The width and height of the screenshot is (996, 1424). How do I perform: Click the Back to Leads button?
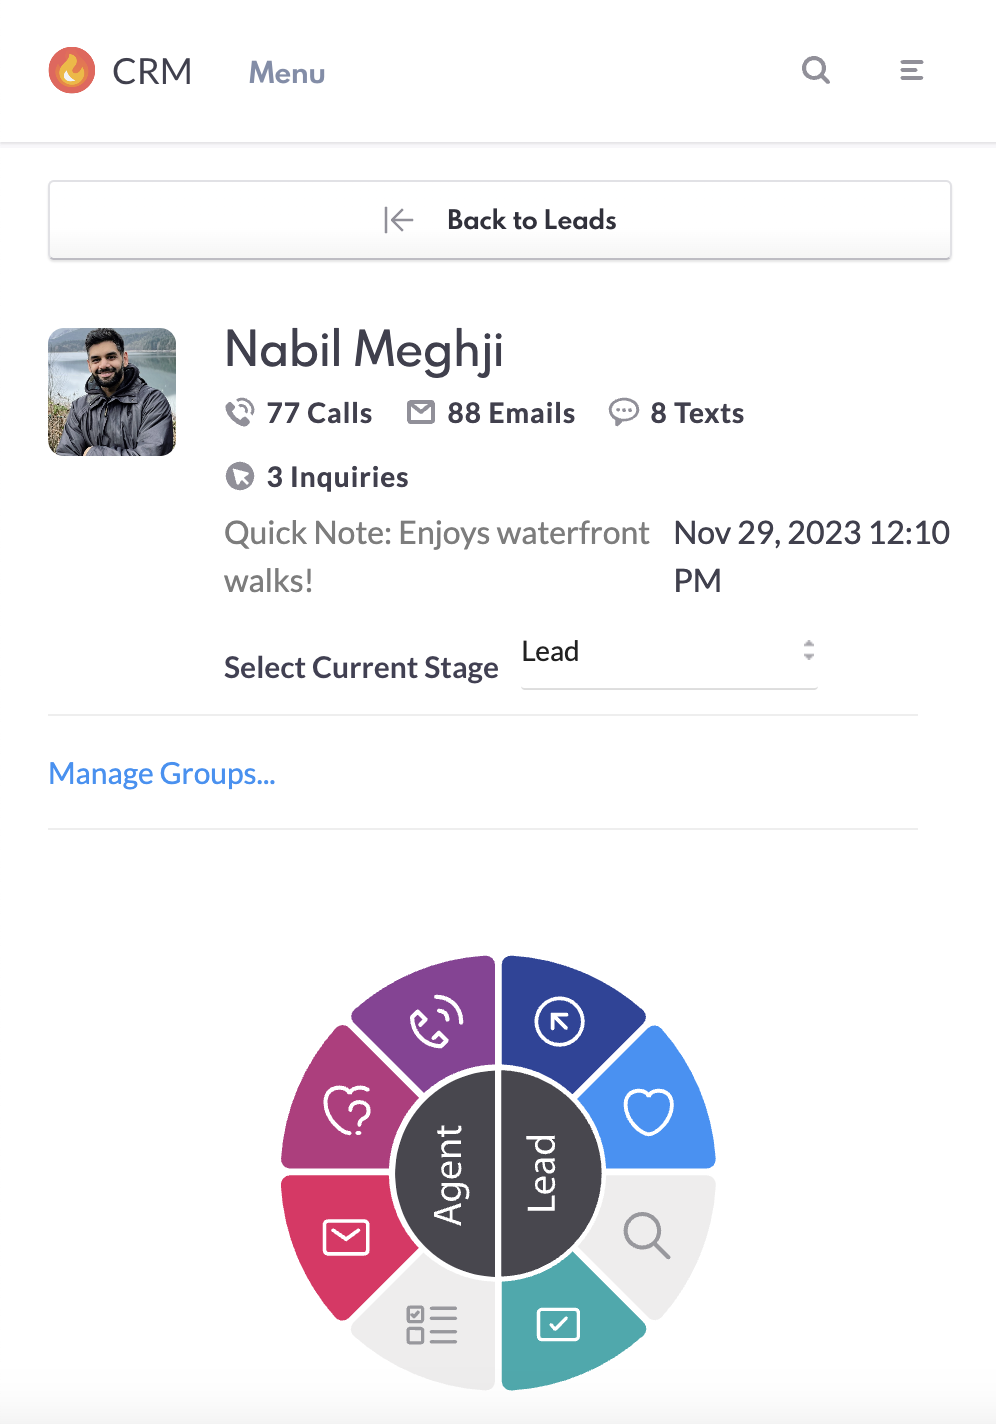tap(500, 220)
